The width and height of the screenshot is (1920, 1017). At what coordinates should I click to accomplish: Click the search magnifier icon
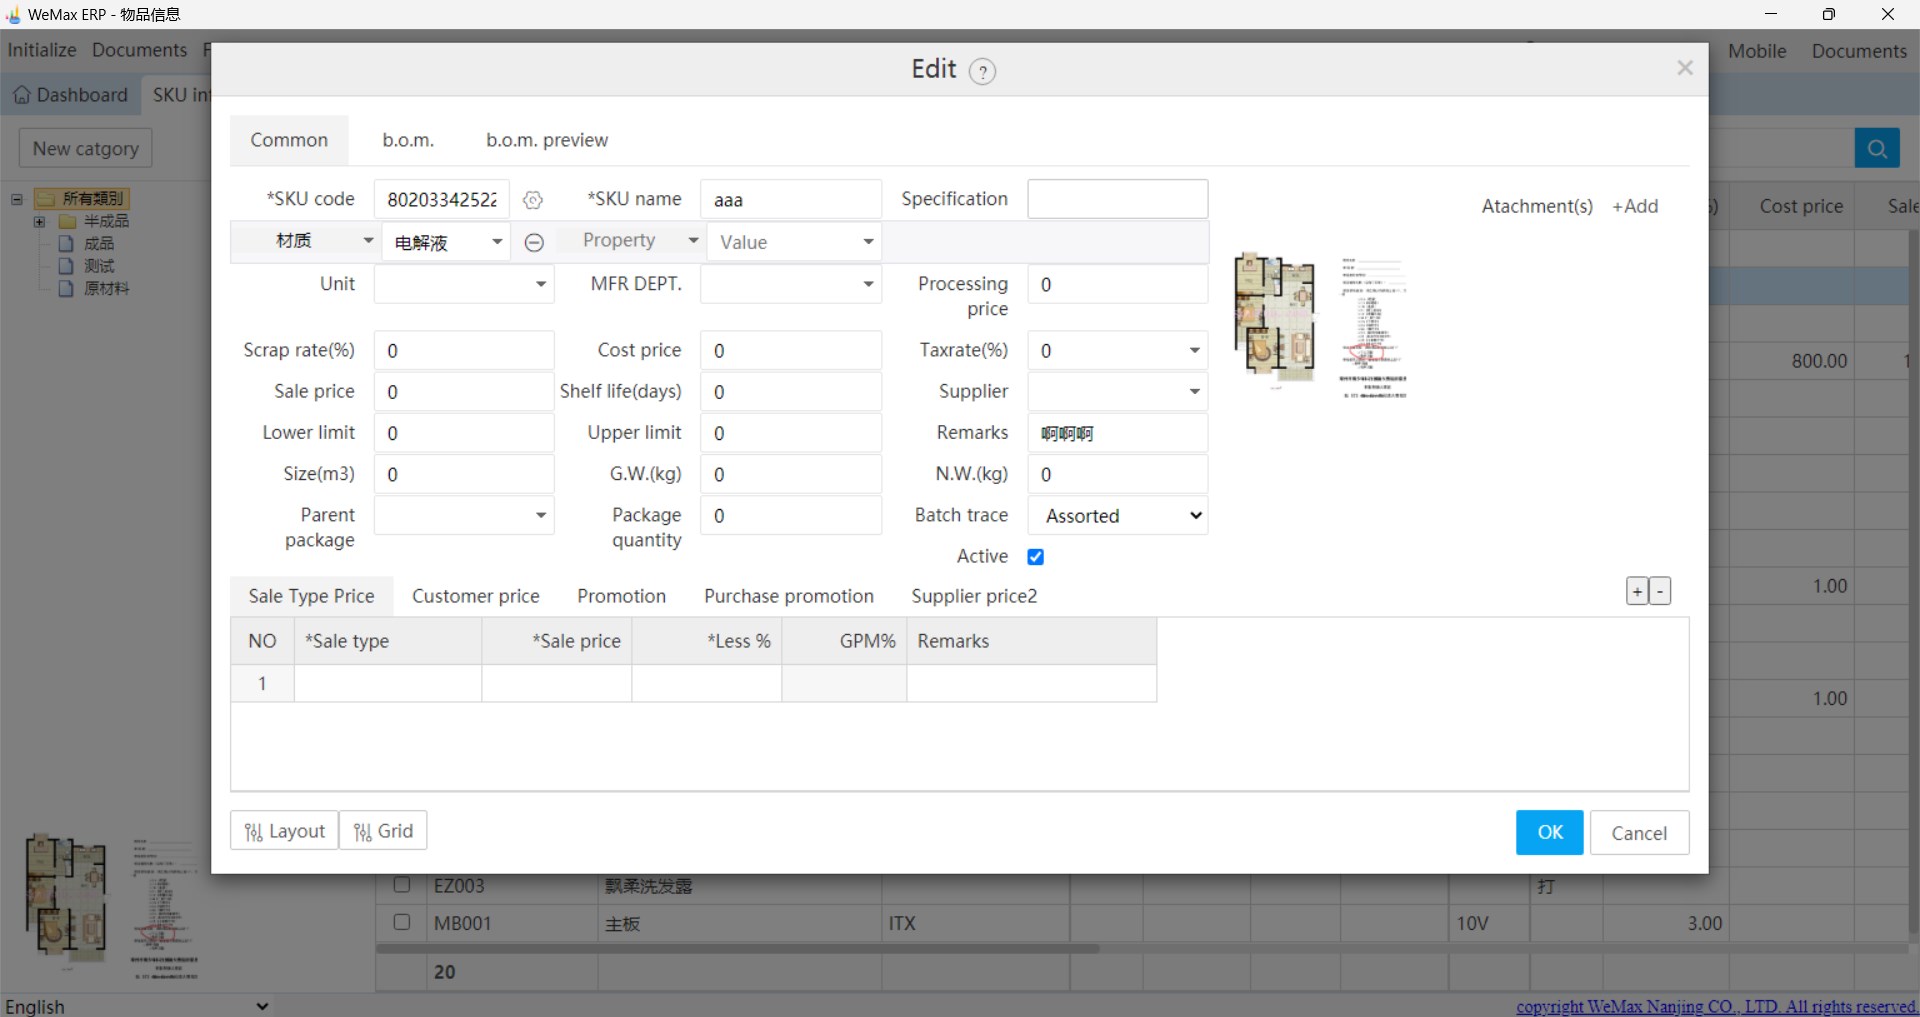[1877, 149]
